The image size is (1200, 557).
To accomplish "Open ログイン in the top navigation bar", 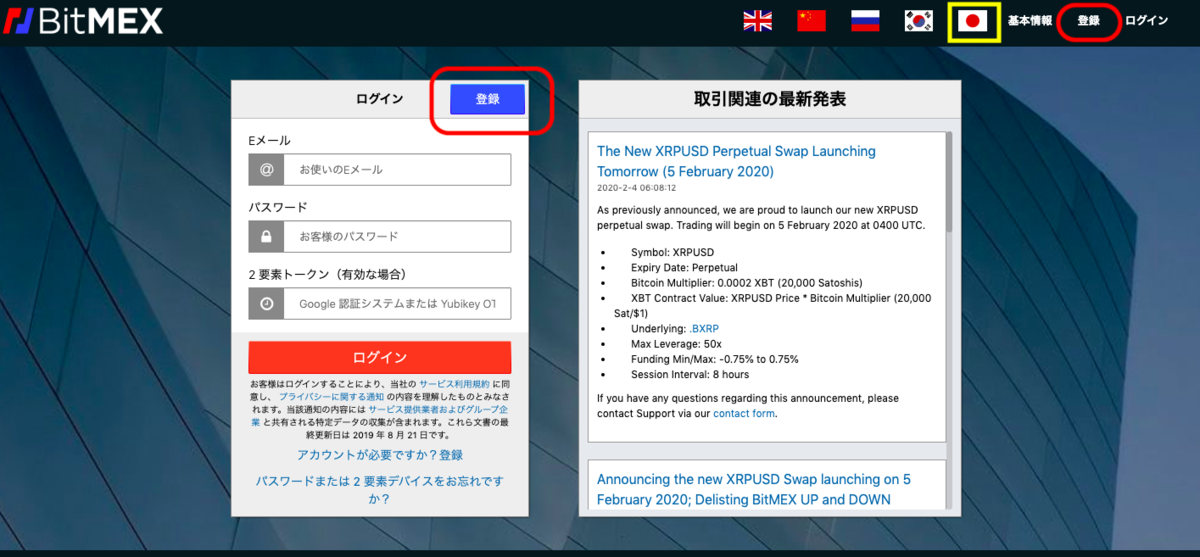I will click(1147, 21).
